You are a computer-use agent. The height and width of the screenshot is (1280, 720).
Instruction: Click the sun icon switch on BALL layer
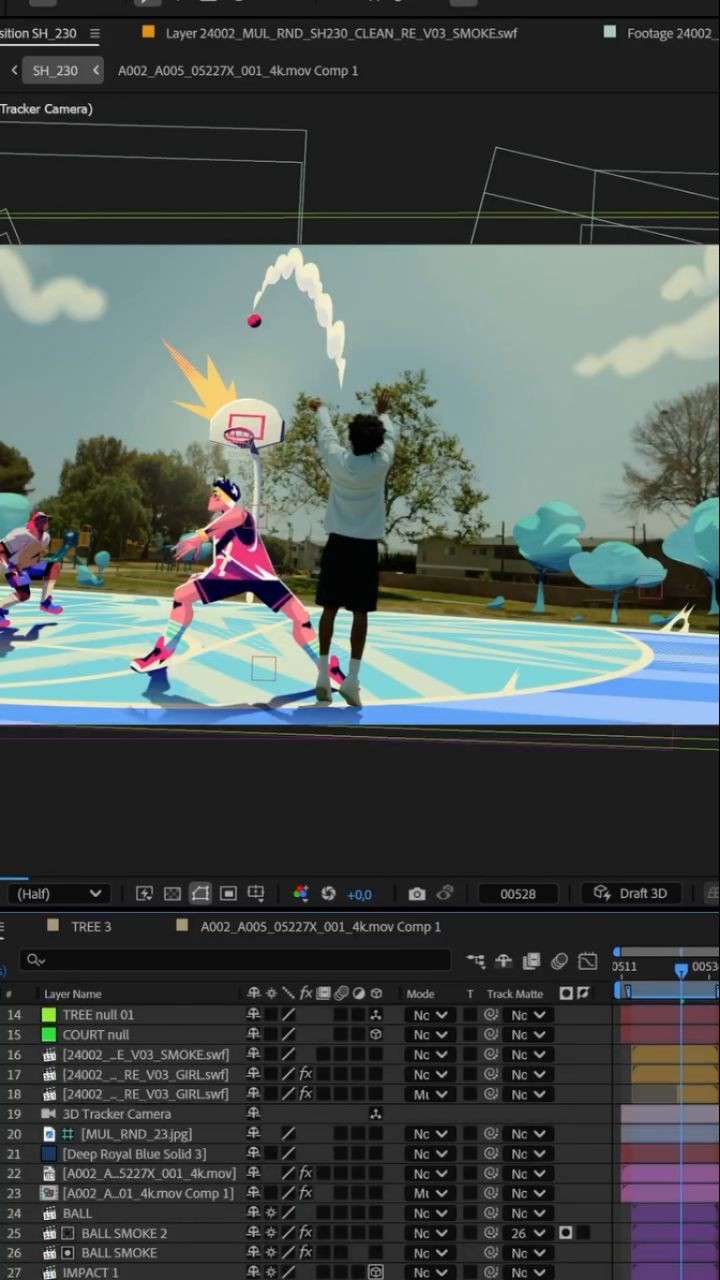pyautogui.click(x=270, y=1213)
